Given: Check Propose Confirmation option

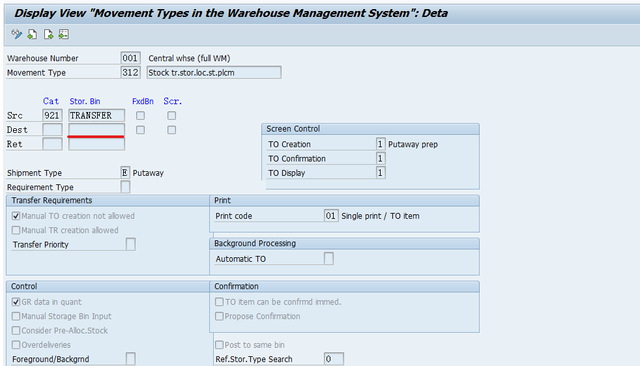Looking at the screenshot, I should (x=219, y=316).
